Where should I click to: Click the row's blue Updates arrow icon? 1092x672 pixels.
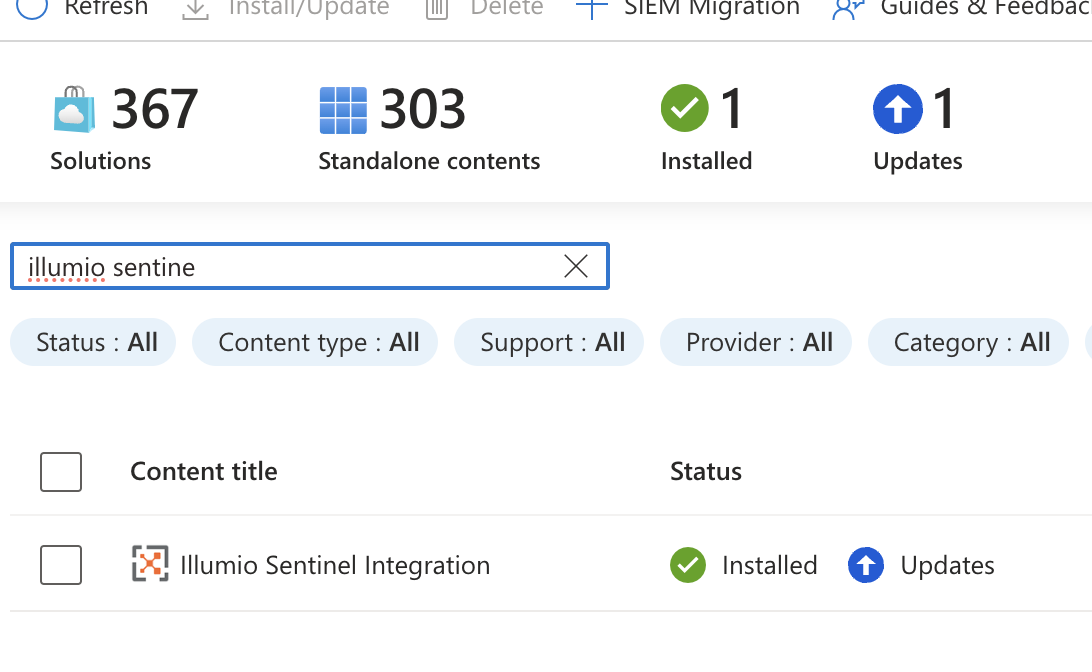click(866, 565)
